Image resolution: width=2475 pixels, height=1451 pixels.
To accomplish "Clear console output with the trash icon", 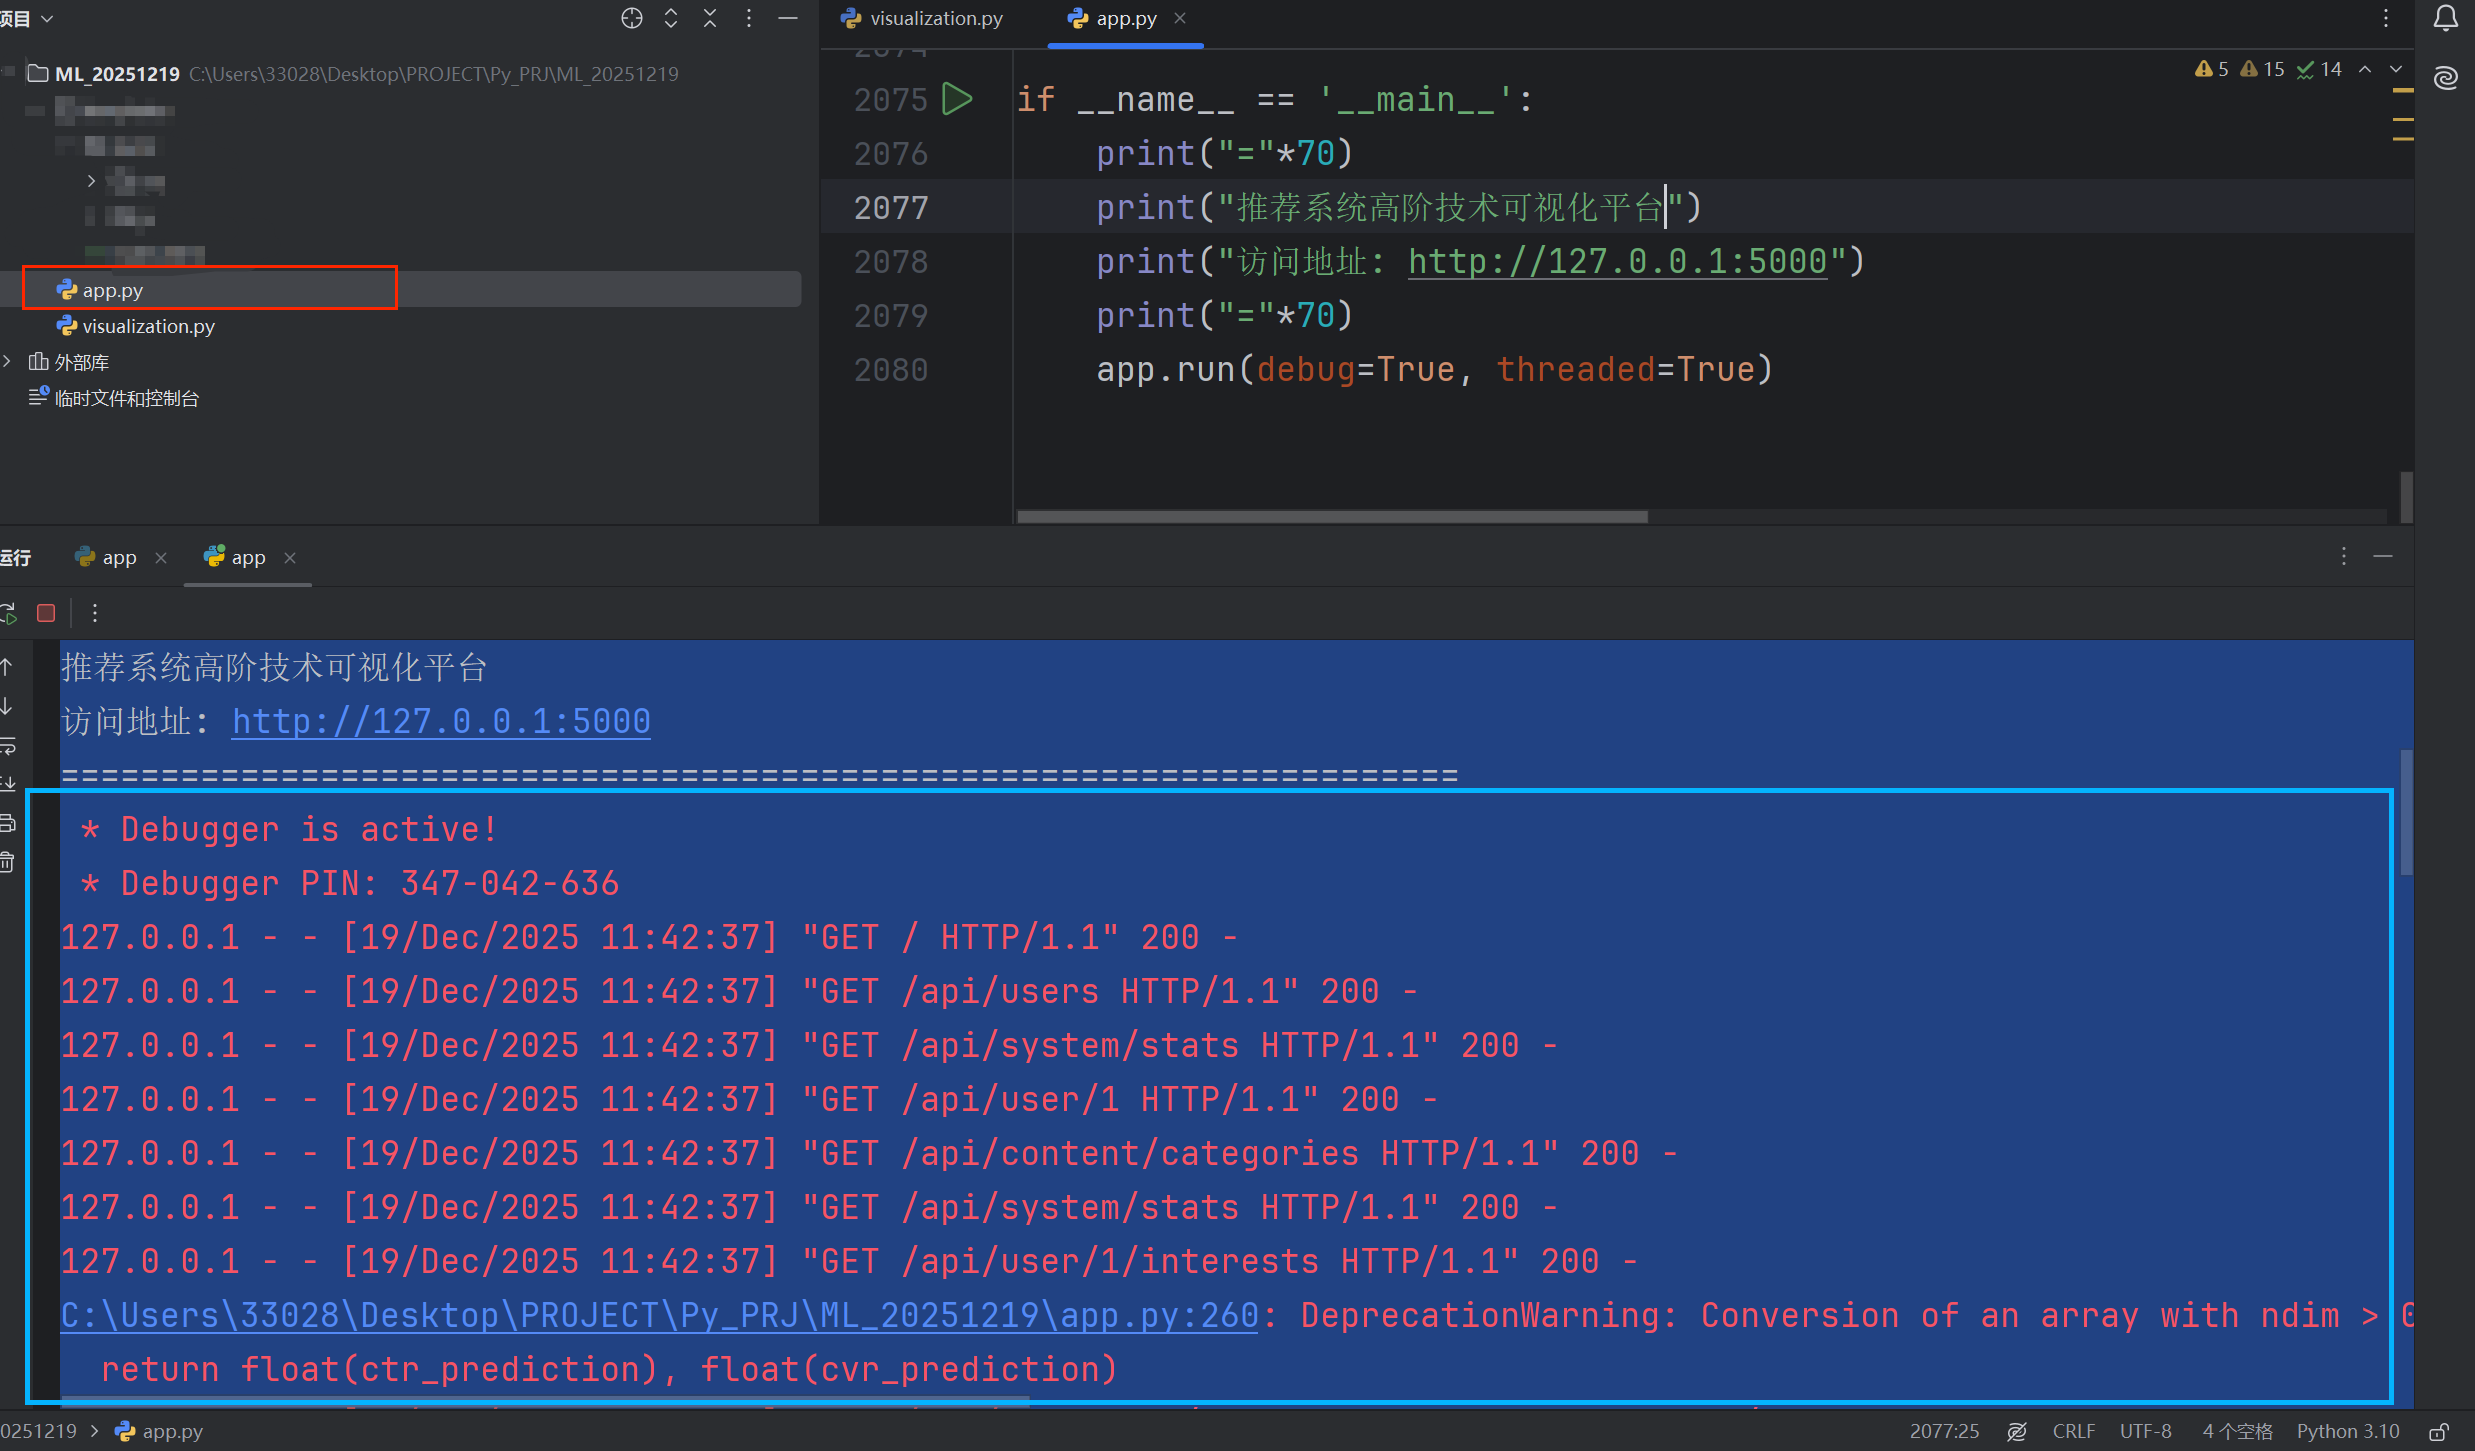I will coord(8,862).
